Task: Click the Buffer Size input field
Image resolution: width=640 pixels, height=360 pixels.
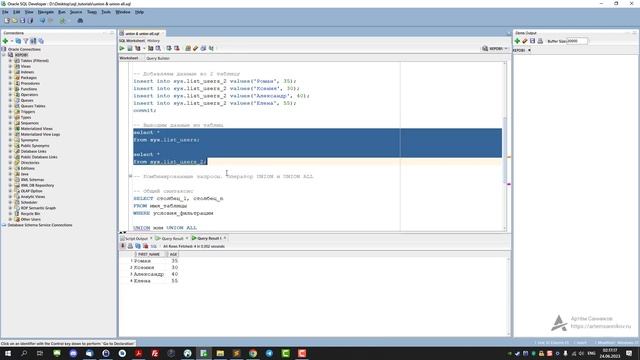Action: coord(577,41)
